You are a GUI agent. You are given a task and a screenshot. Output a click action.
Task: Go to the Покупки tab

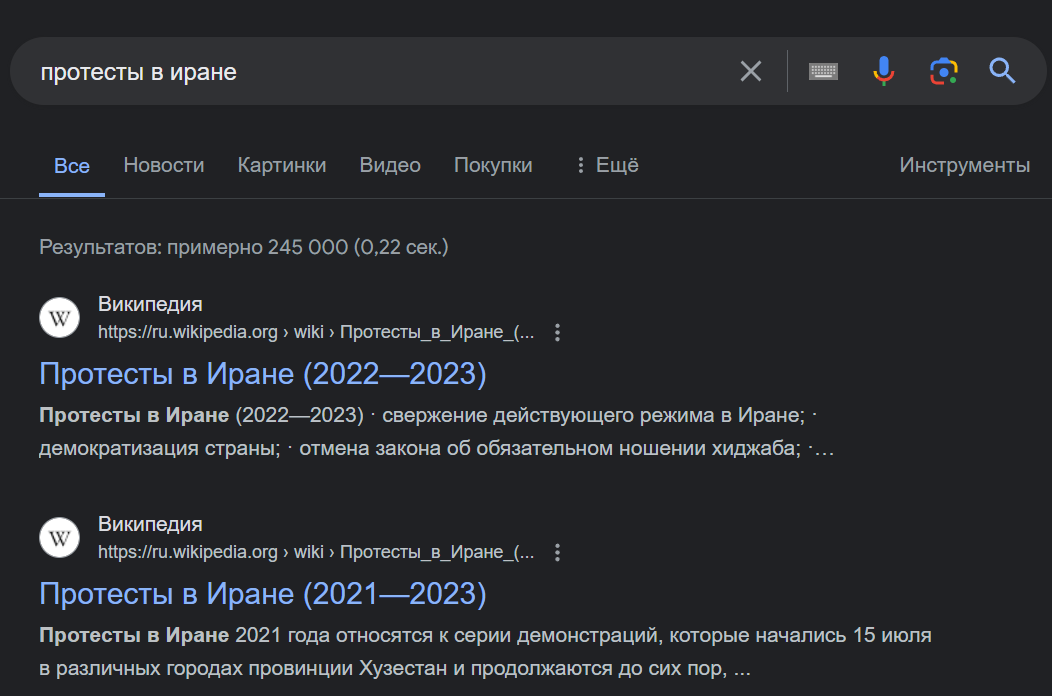pos(493,165)
